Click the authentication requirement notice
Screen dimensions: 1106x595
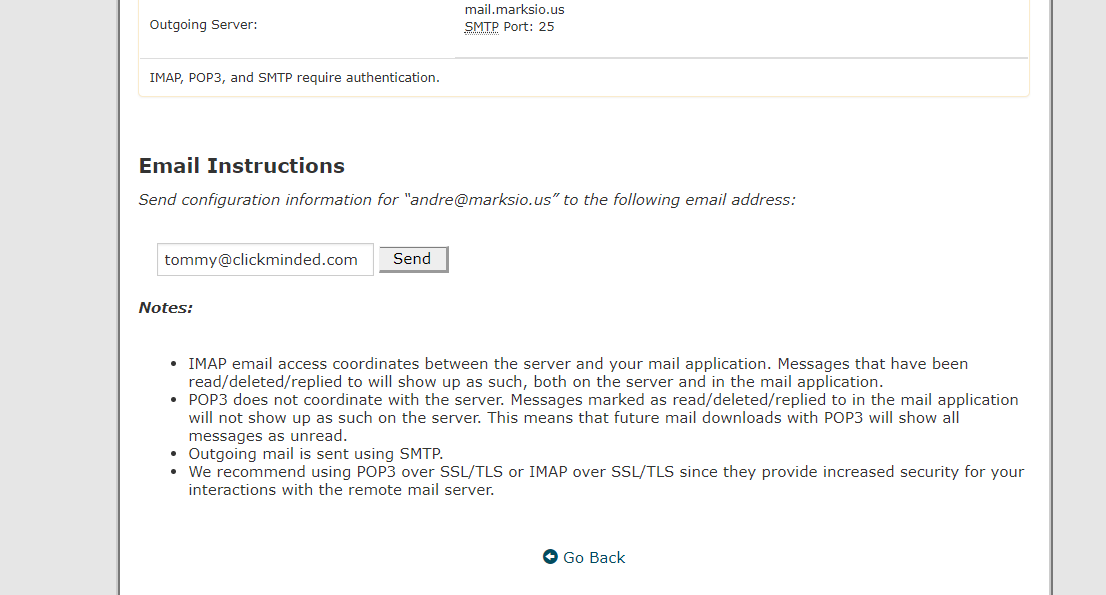(x=294, y=77)
